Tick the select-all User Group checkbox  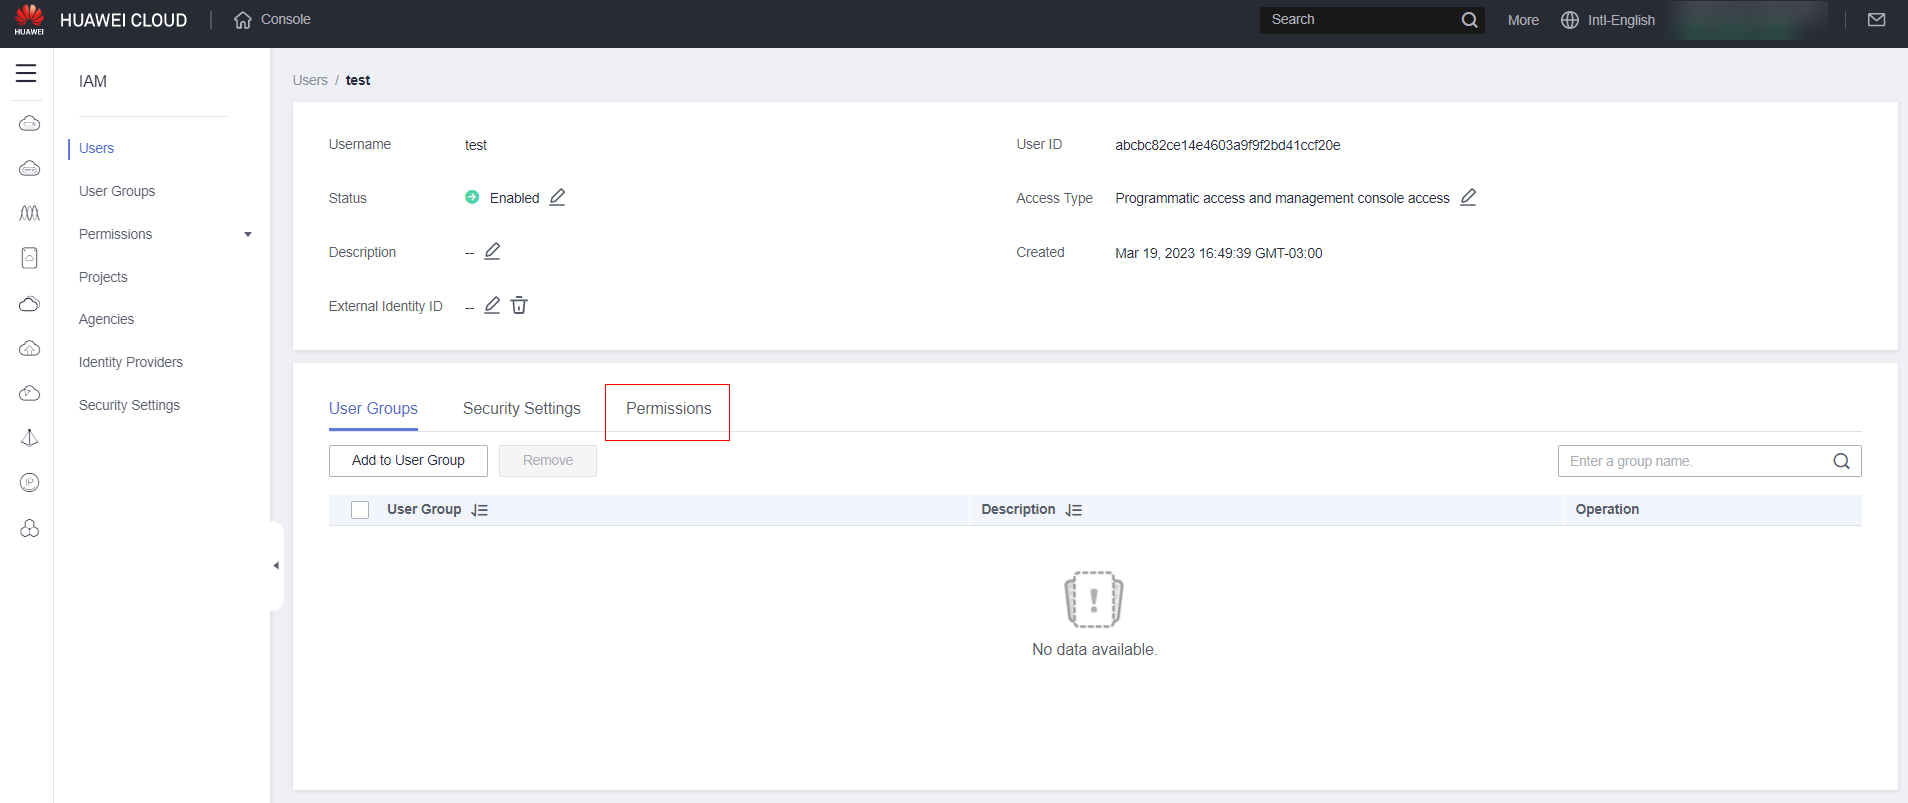360,510
